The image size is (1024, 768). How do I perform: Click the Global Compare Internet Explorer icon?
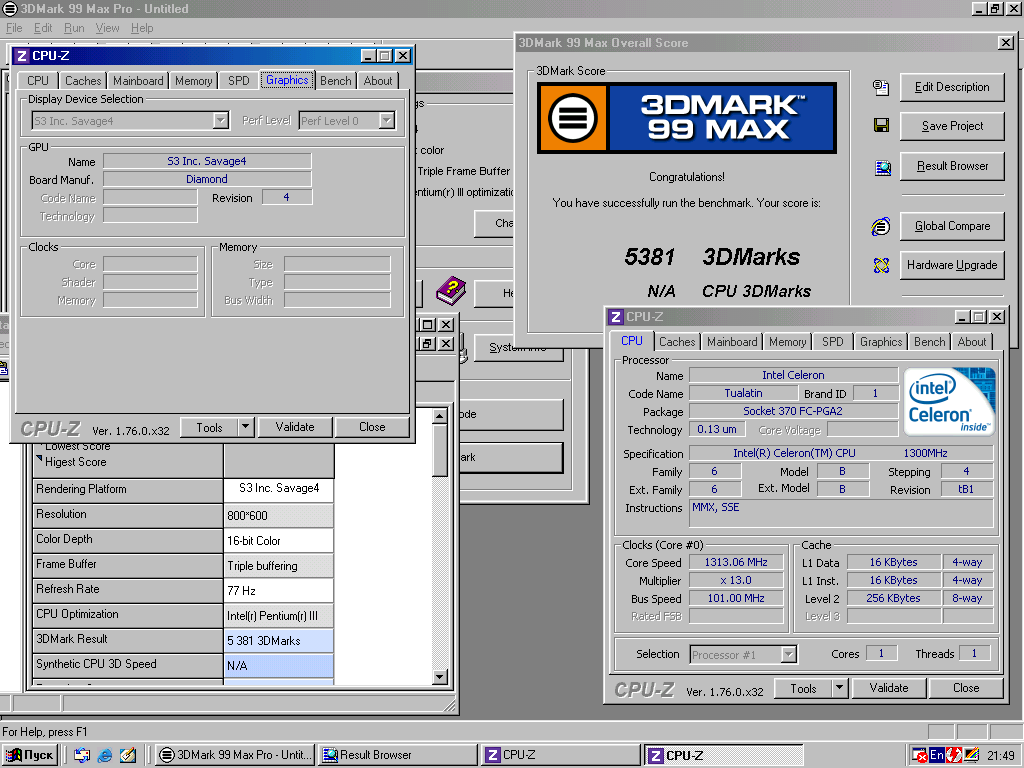(881, 227)
